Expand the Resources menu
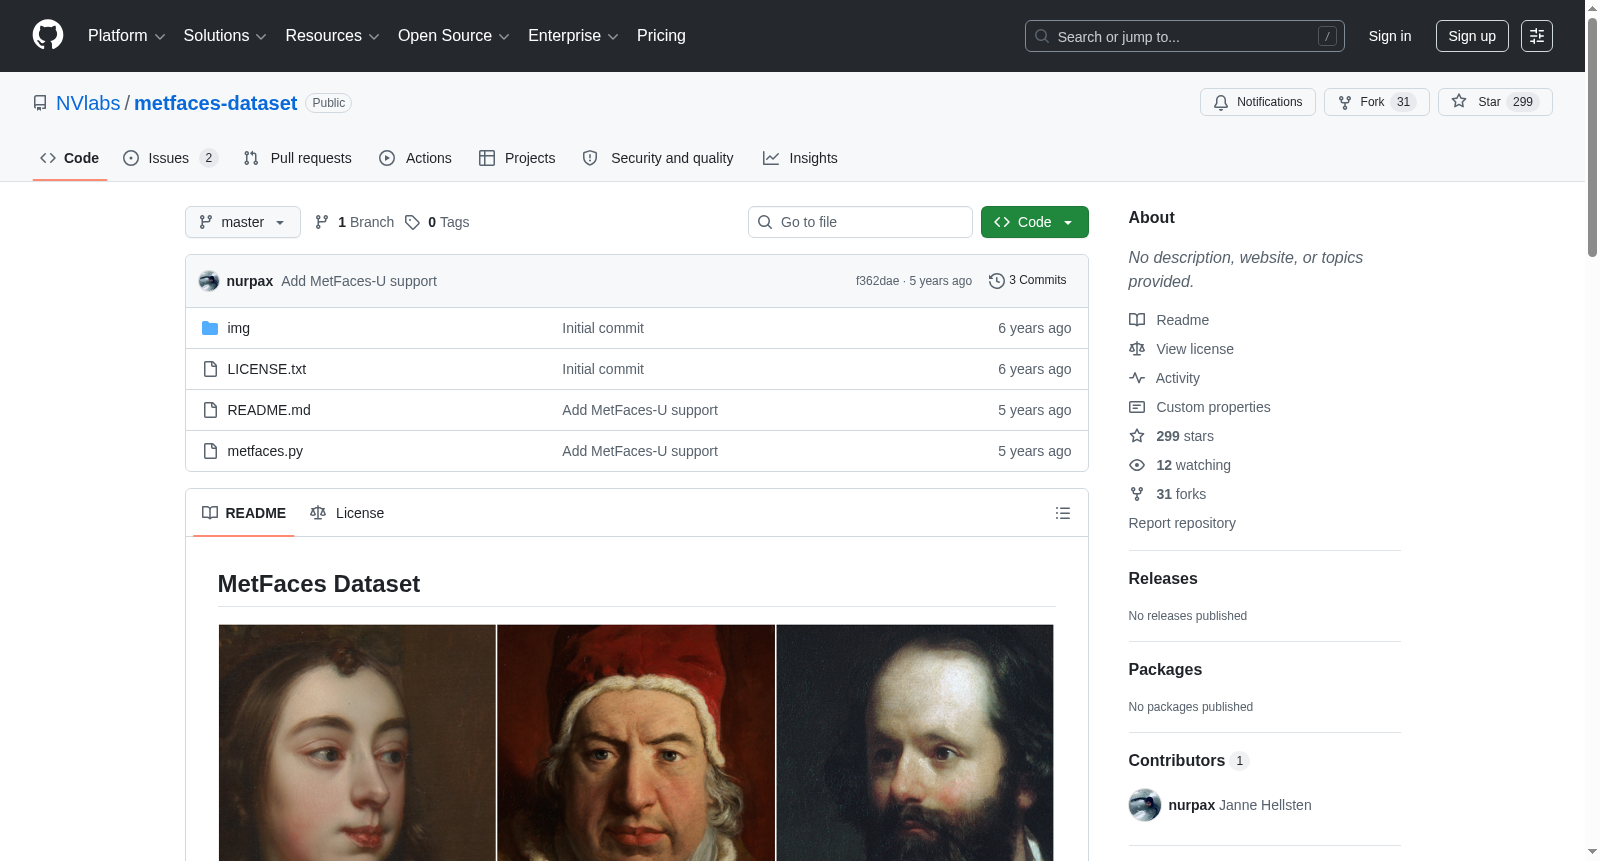 coord(332,36)
